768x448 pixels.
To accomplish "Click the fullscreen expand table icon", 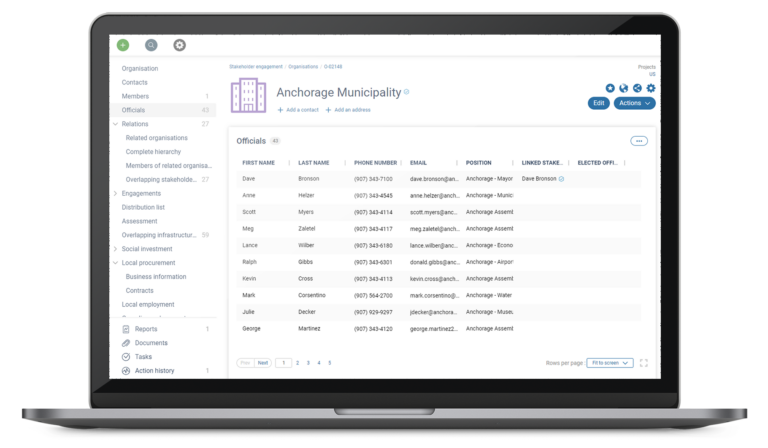I will 644,363.
